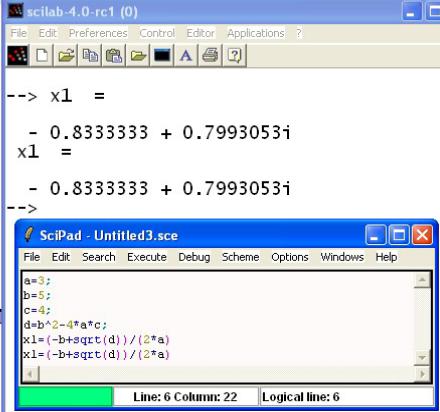This screenshot has width=440, height=412.
Task: Open the Scilab Control menu
Action: coord(157,33)
